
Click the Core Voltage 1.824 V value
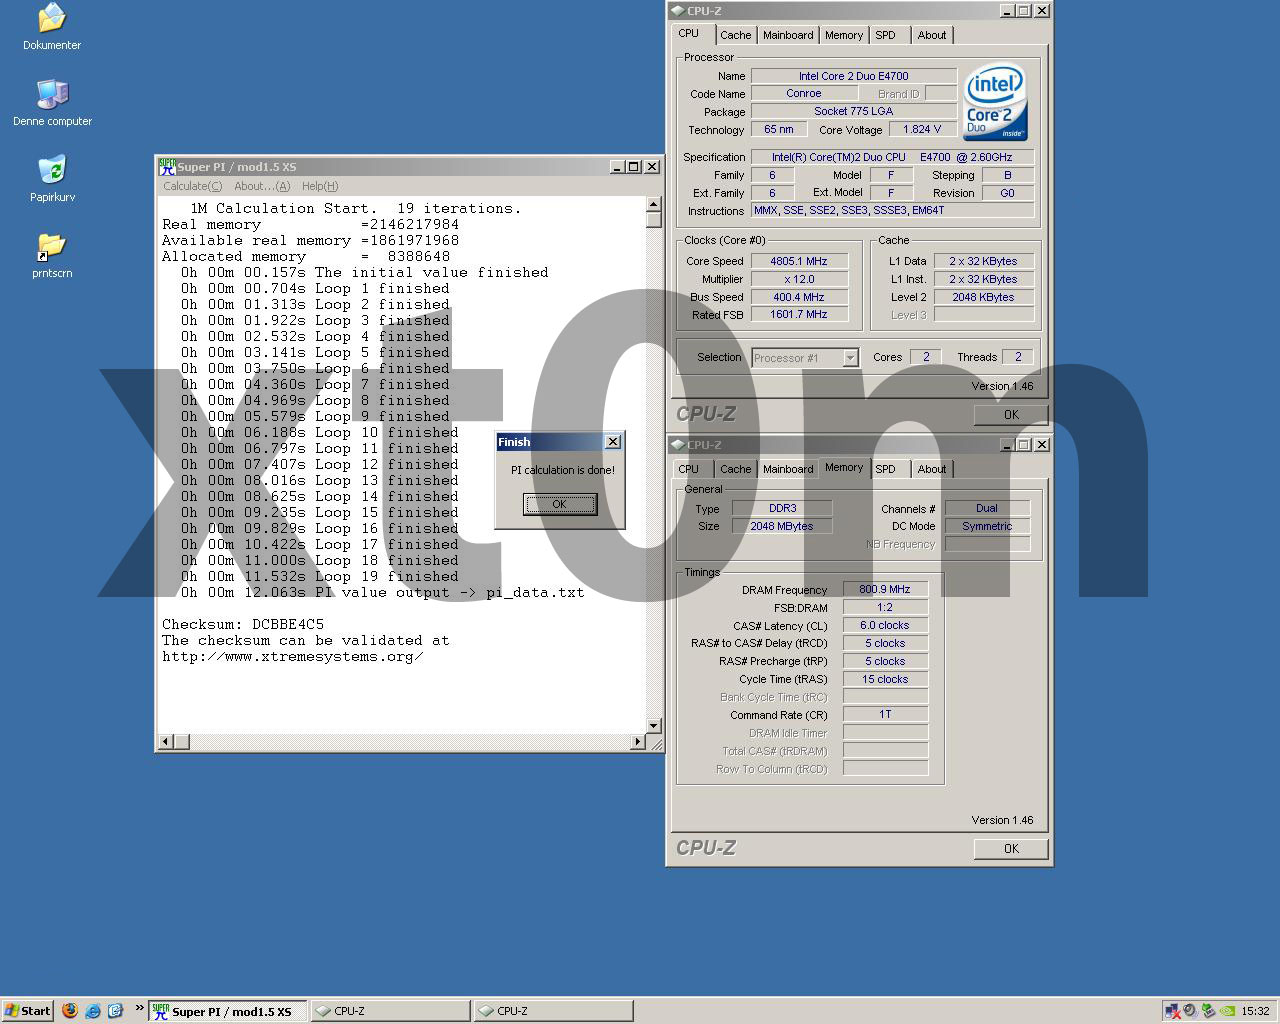coord(922,129)
